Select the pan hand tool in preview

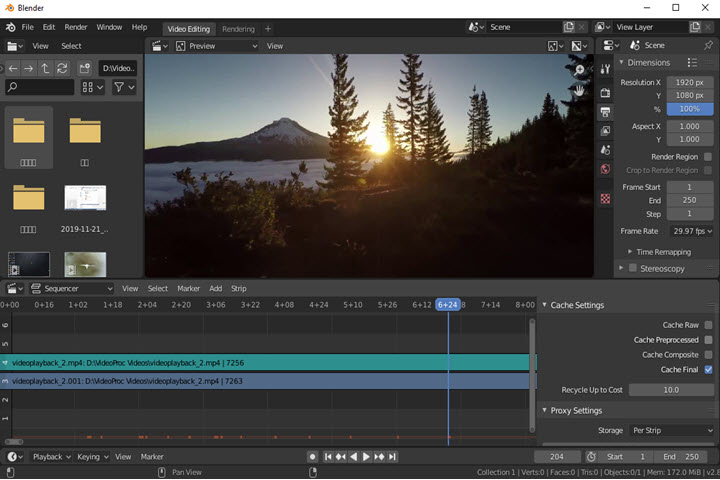(x=579, y=90)
